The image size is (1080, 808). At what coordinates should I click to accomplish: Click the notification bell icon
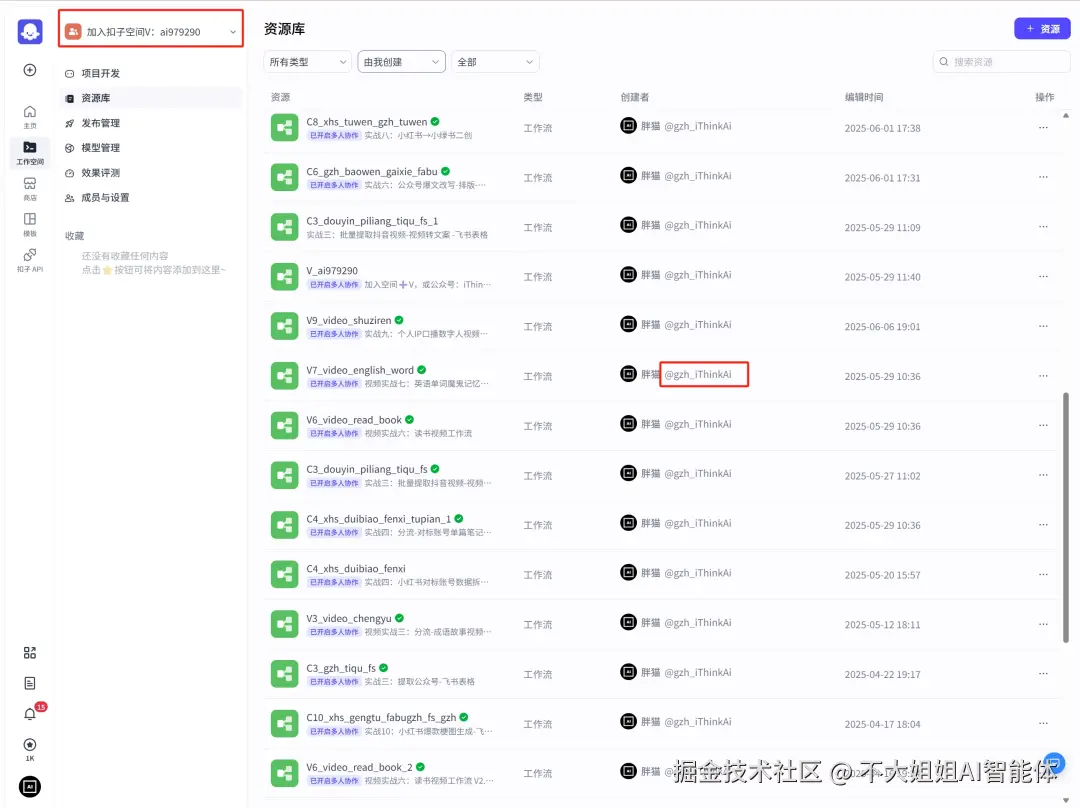tap(29, 713)
